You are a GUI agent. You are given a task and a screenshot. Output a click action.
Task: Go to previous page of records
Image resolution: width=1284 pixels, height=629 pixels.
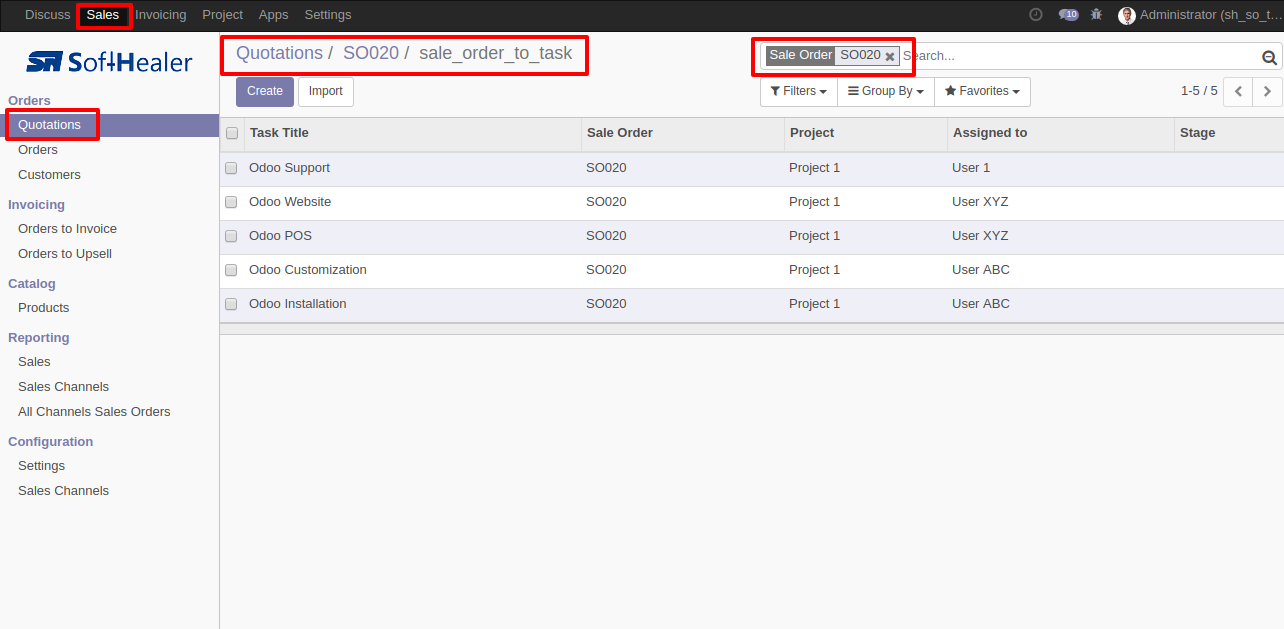1238,91
